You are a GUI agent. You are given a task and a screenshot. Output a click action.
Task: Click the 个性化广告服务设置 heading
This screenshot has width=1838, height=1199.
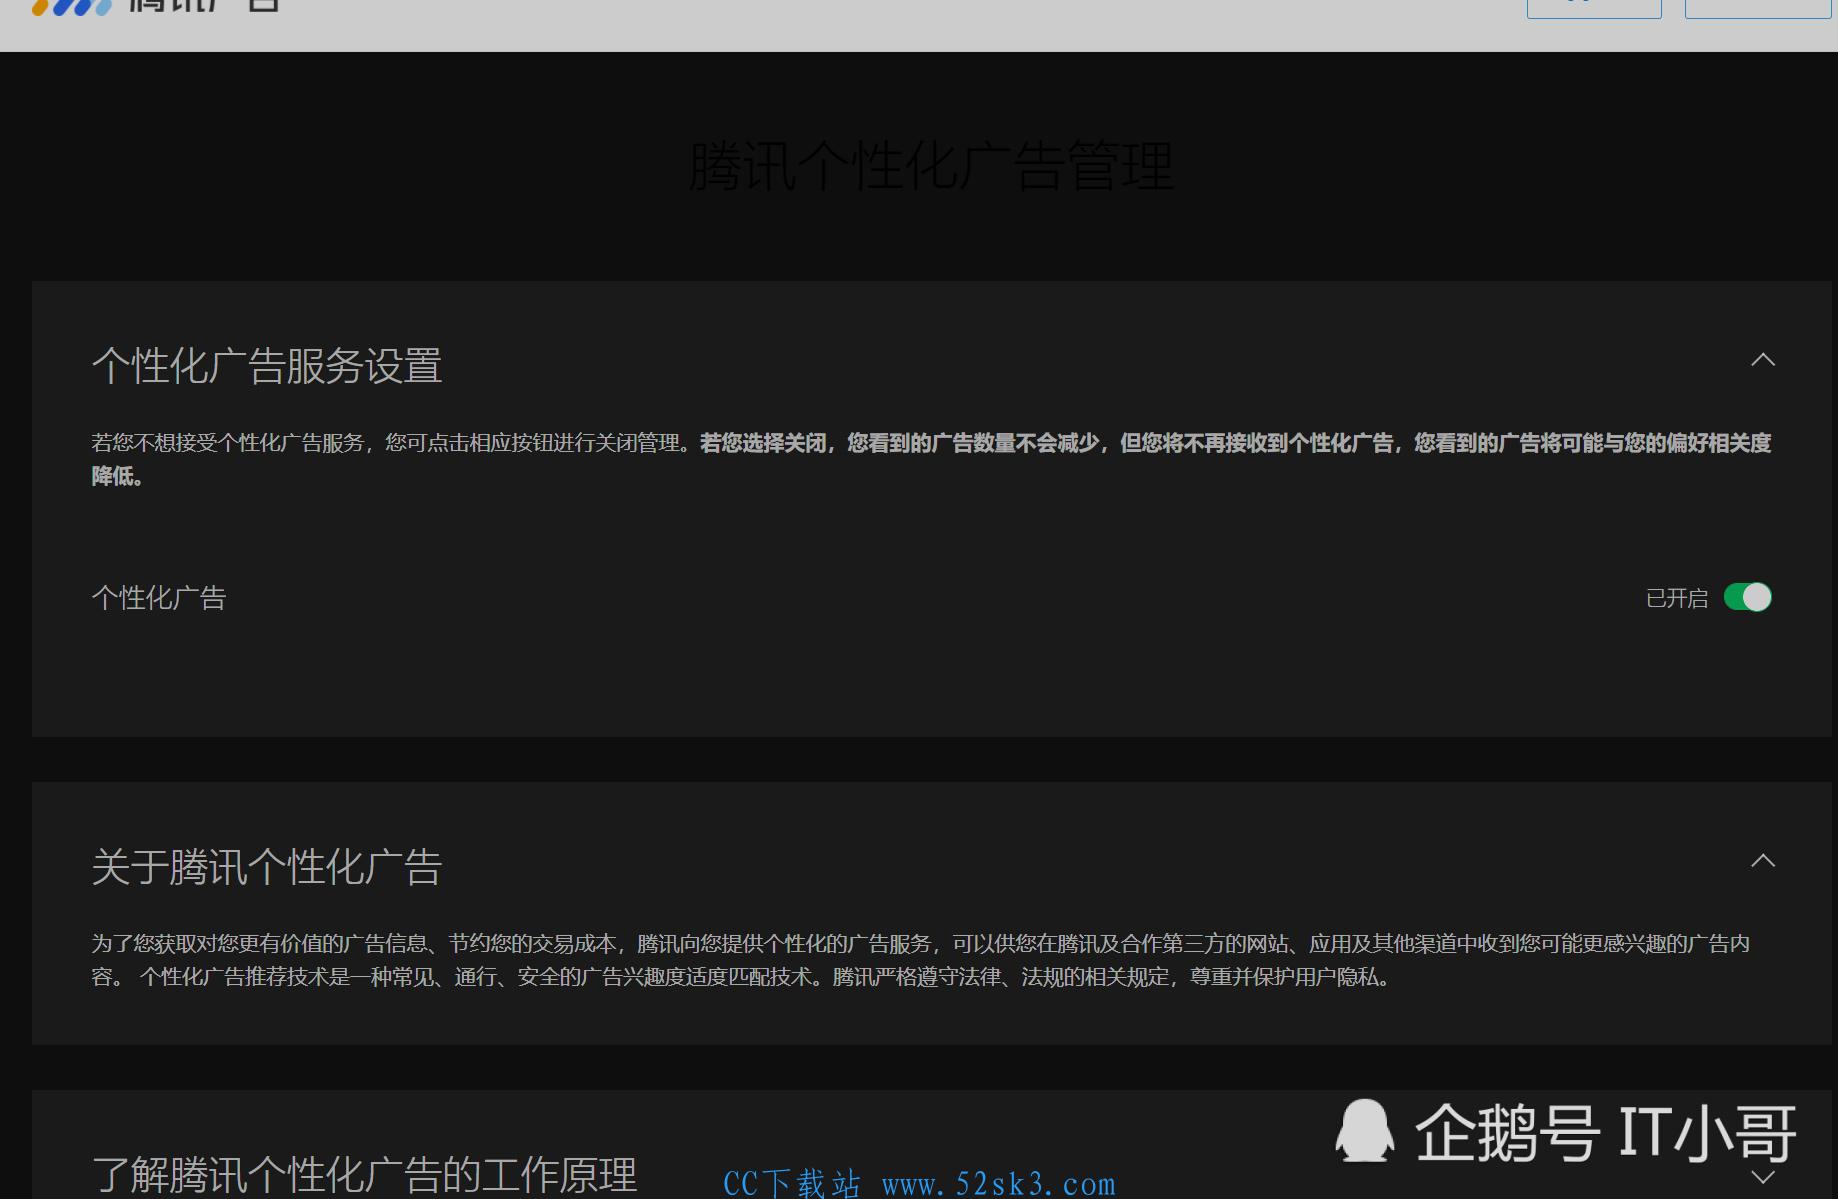[267, 365]
